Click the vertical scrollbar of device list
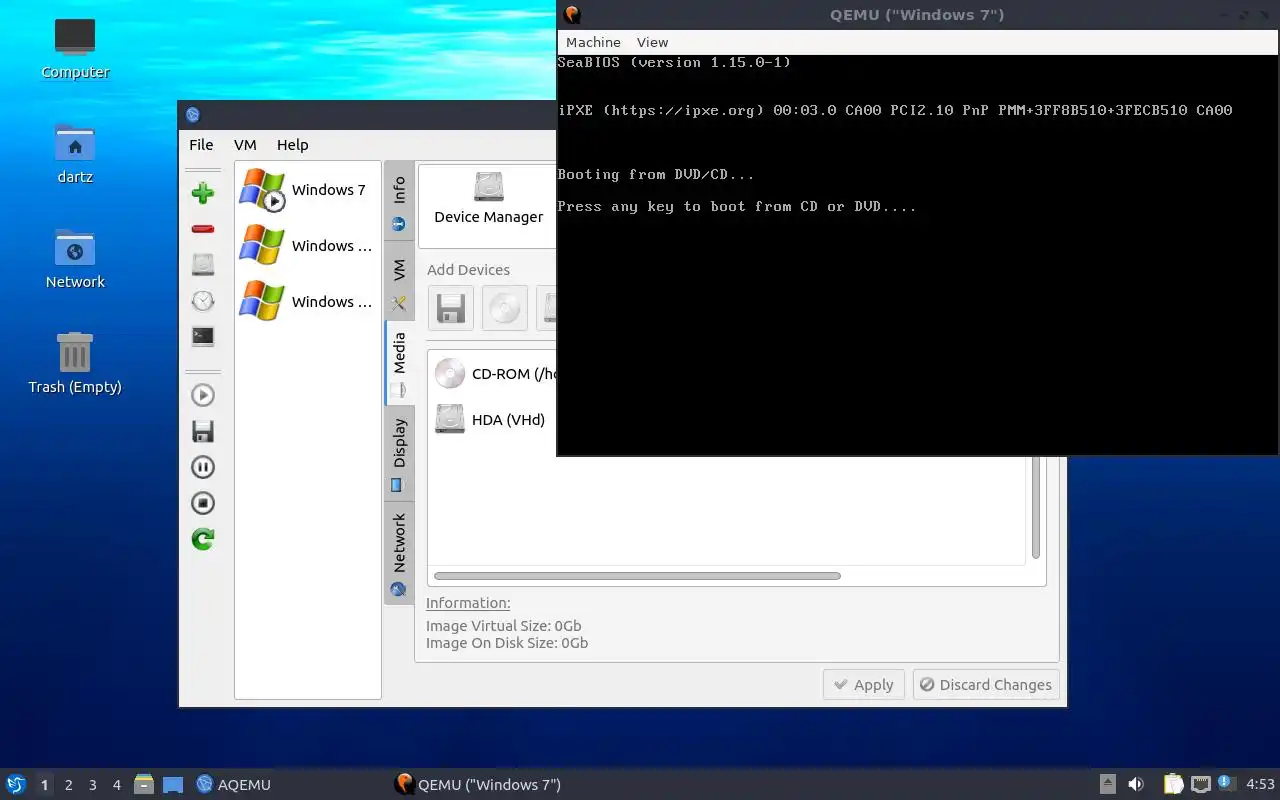This screenshot has height=800, width=1280. point(1036,507)
